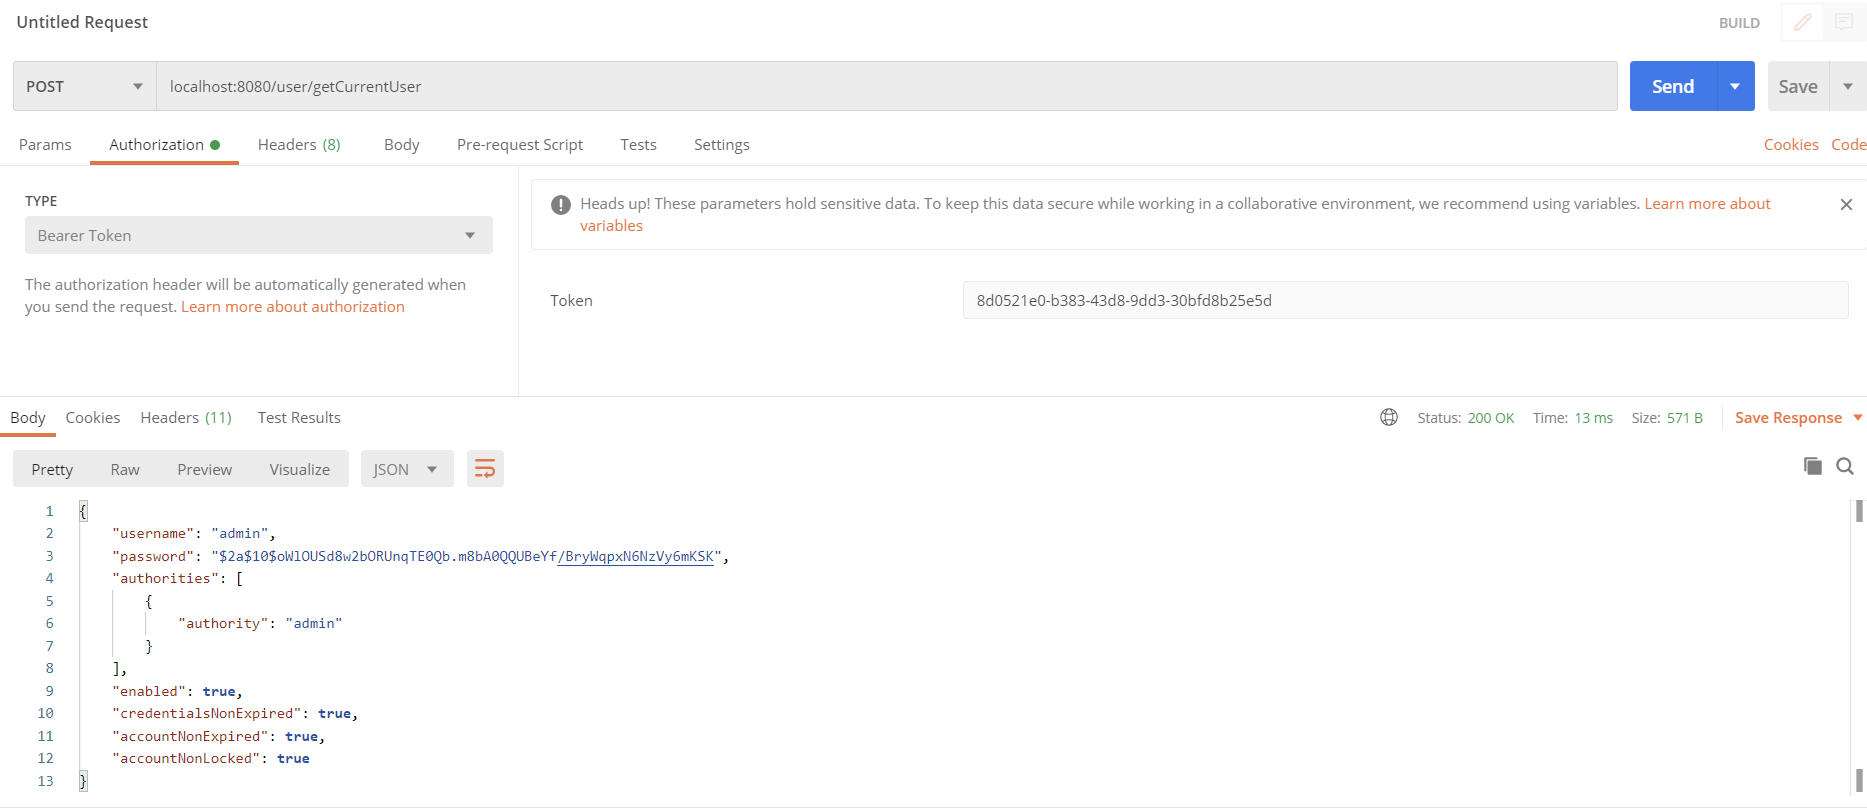1867x808 pixels.
Task: Open the Learn more about authorization link
Action: pos(293,307)
